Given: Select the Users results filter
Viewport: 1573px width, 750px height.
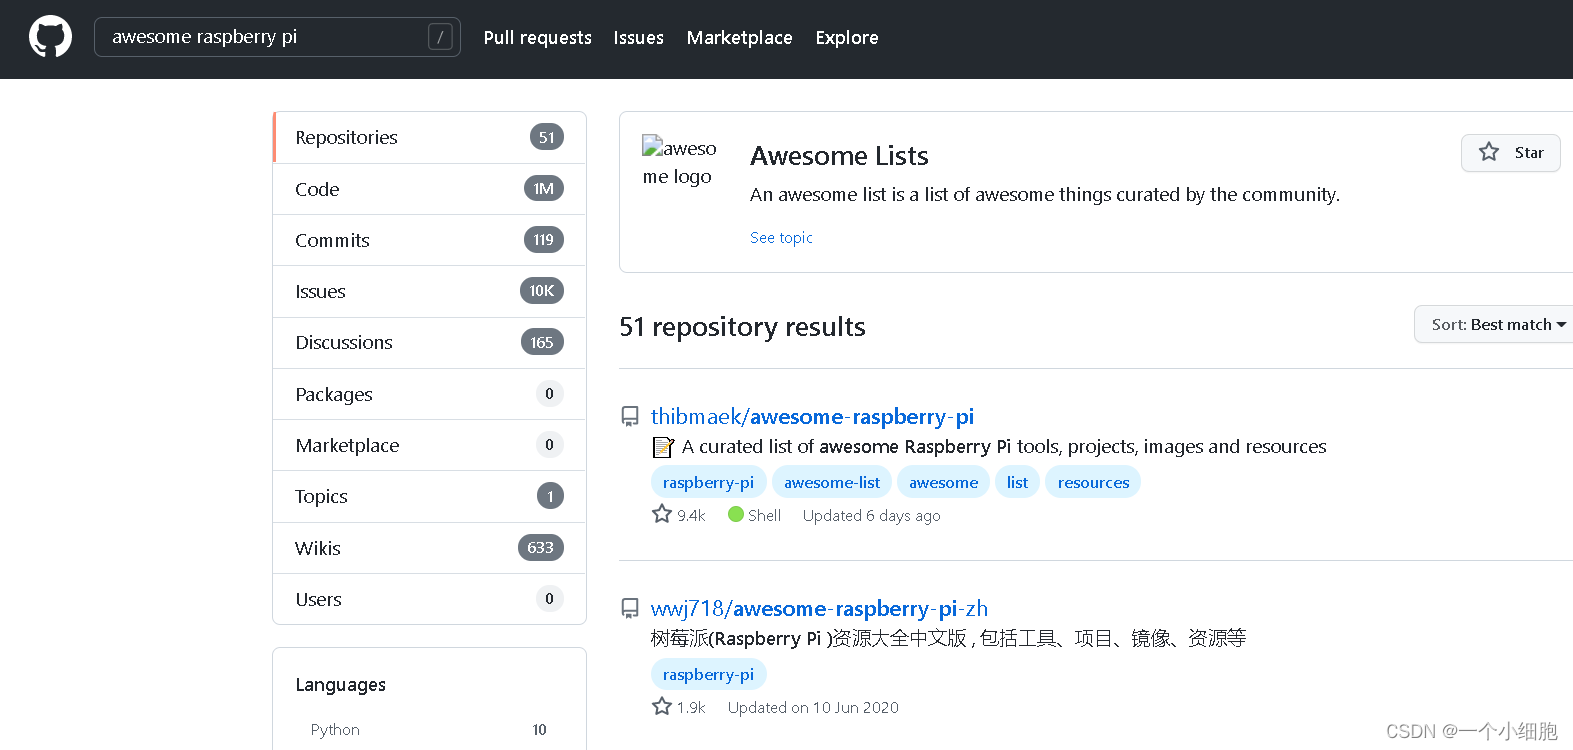Looking at the screenshot, I should (x=429, y=599).
